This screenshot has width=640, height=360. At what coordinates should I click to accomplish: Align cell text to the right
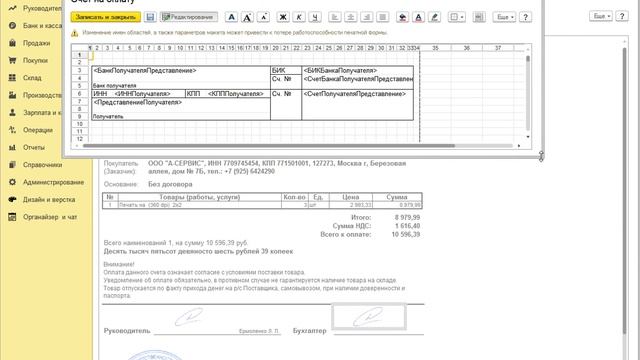tap(367, 17)
